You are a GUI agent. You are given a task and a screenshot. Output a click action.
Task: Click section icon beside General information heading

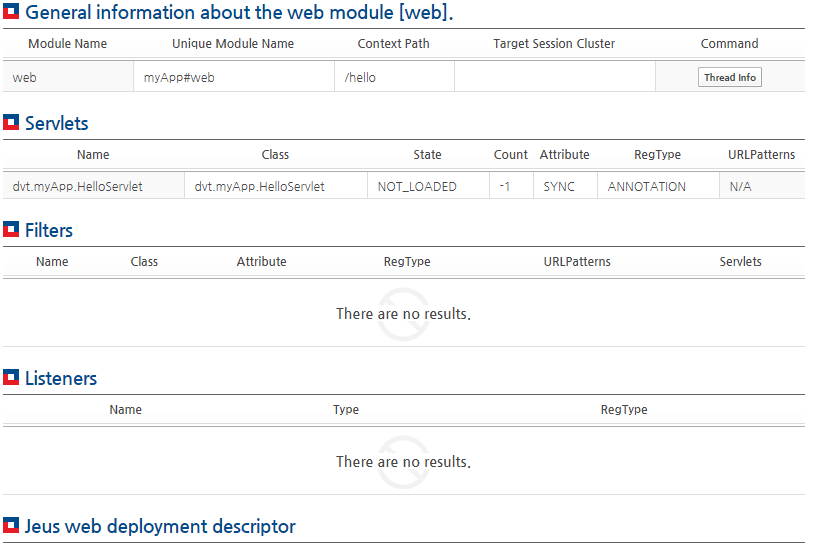(11, 11)
